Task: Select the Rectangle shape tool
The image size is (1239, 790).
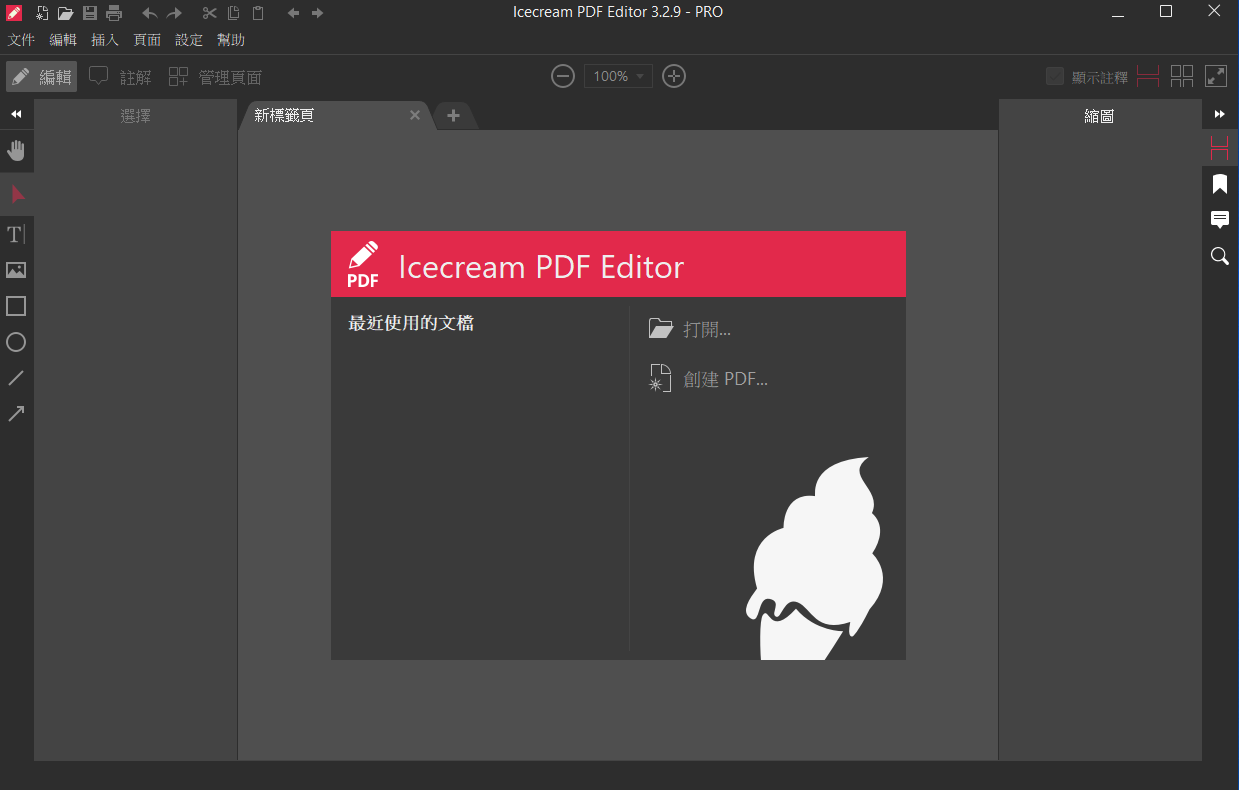Action: pos(16,306)
